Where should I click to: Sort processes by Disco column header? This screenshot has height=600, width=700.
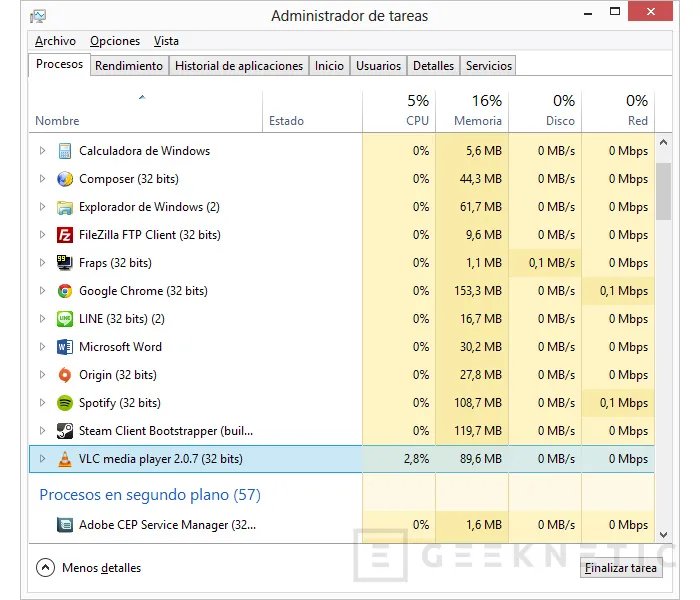[545, 112]
